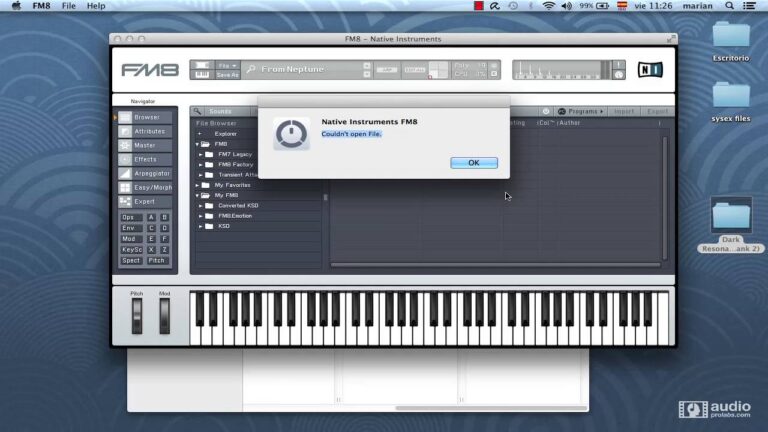
Task: Open Spotlight search in the menu bar
Action: pos(729,6)
